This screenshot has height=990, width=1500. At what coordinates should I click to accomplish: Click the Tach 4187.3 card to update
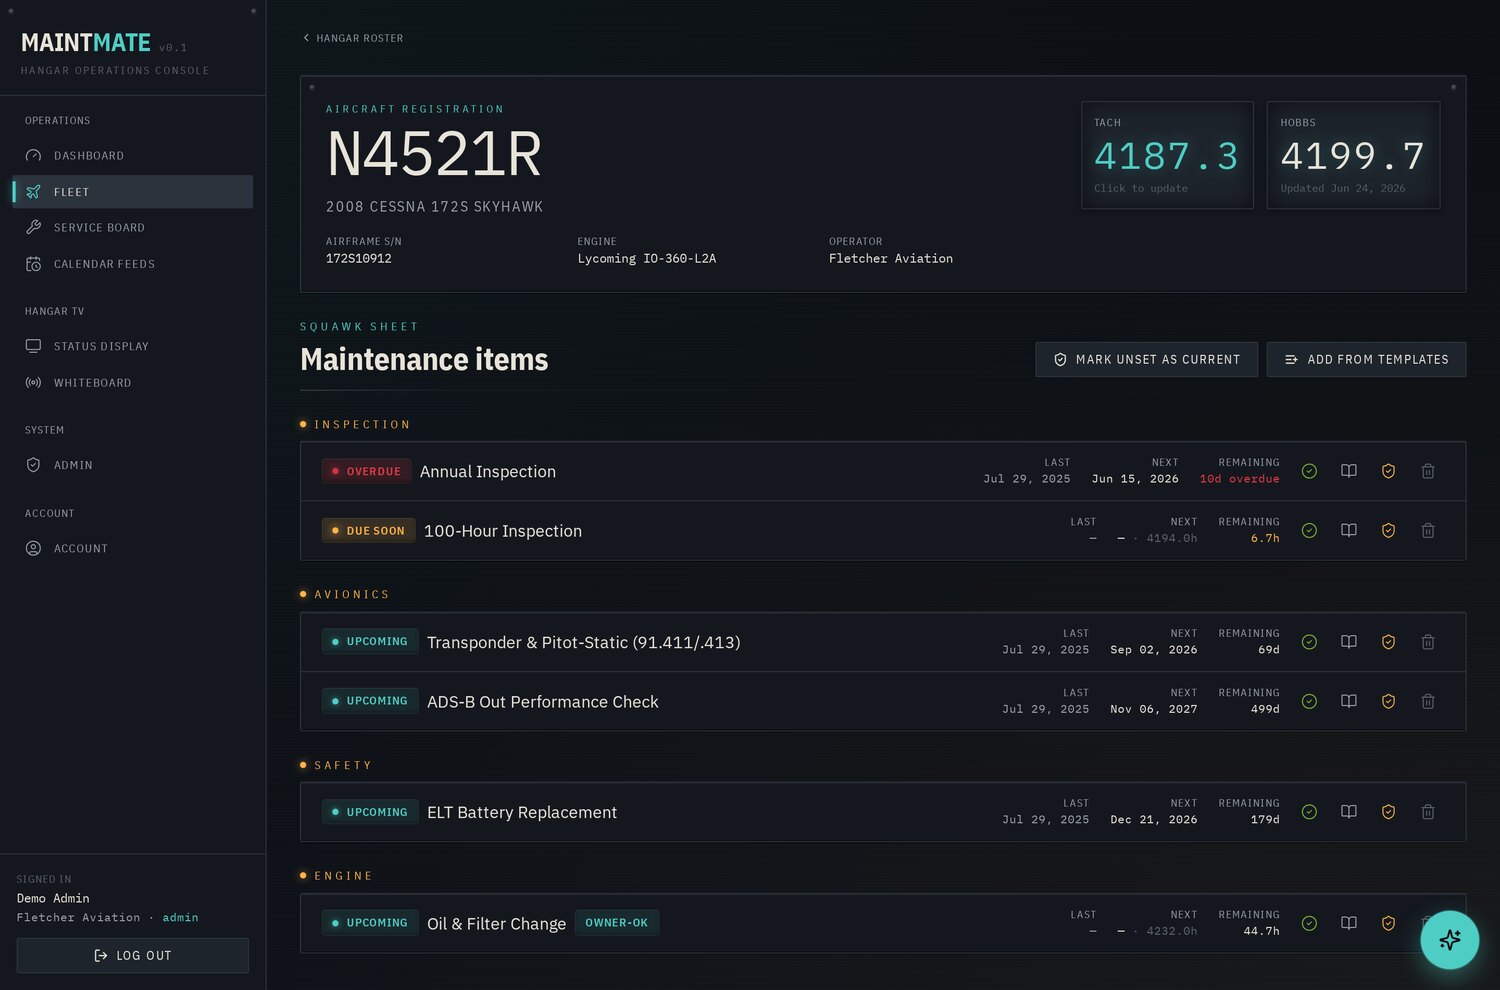1167,155
